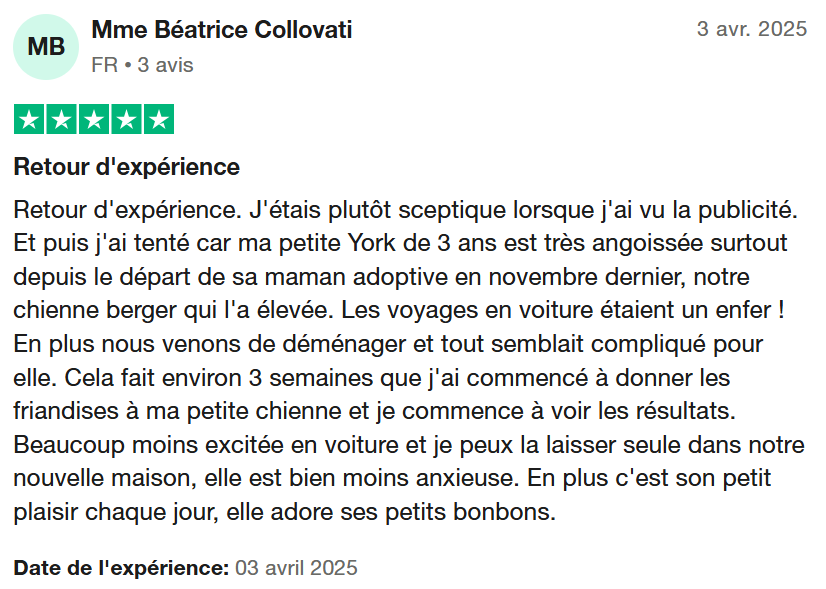Image resolution: width=826 pixels, height=589 pixels.
Task: Click the '3 avis' reviewer count
Action: click(x=165, y=65)
